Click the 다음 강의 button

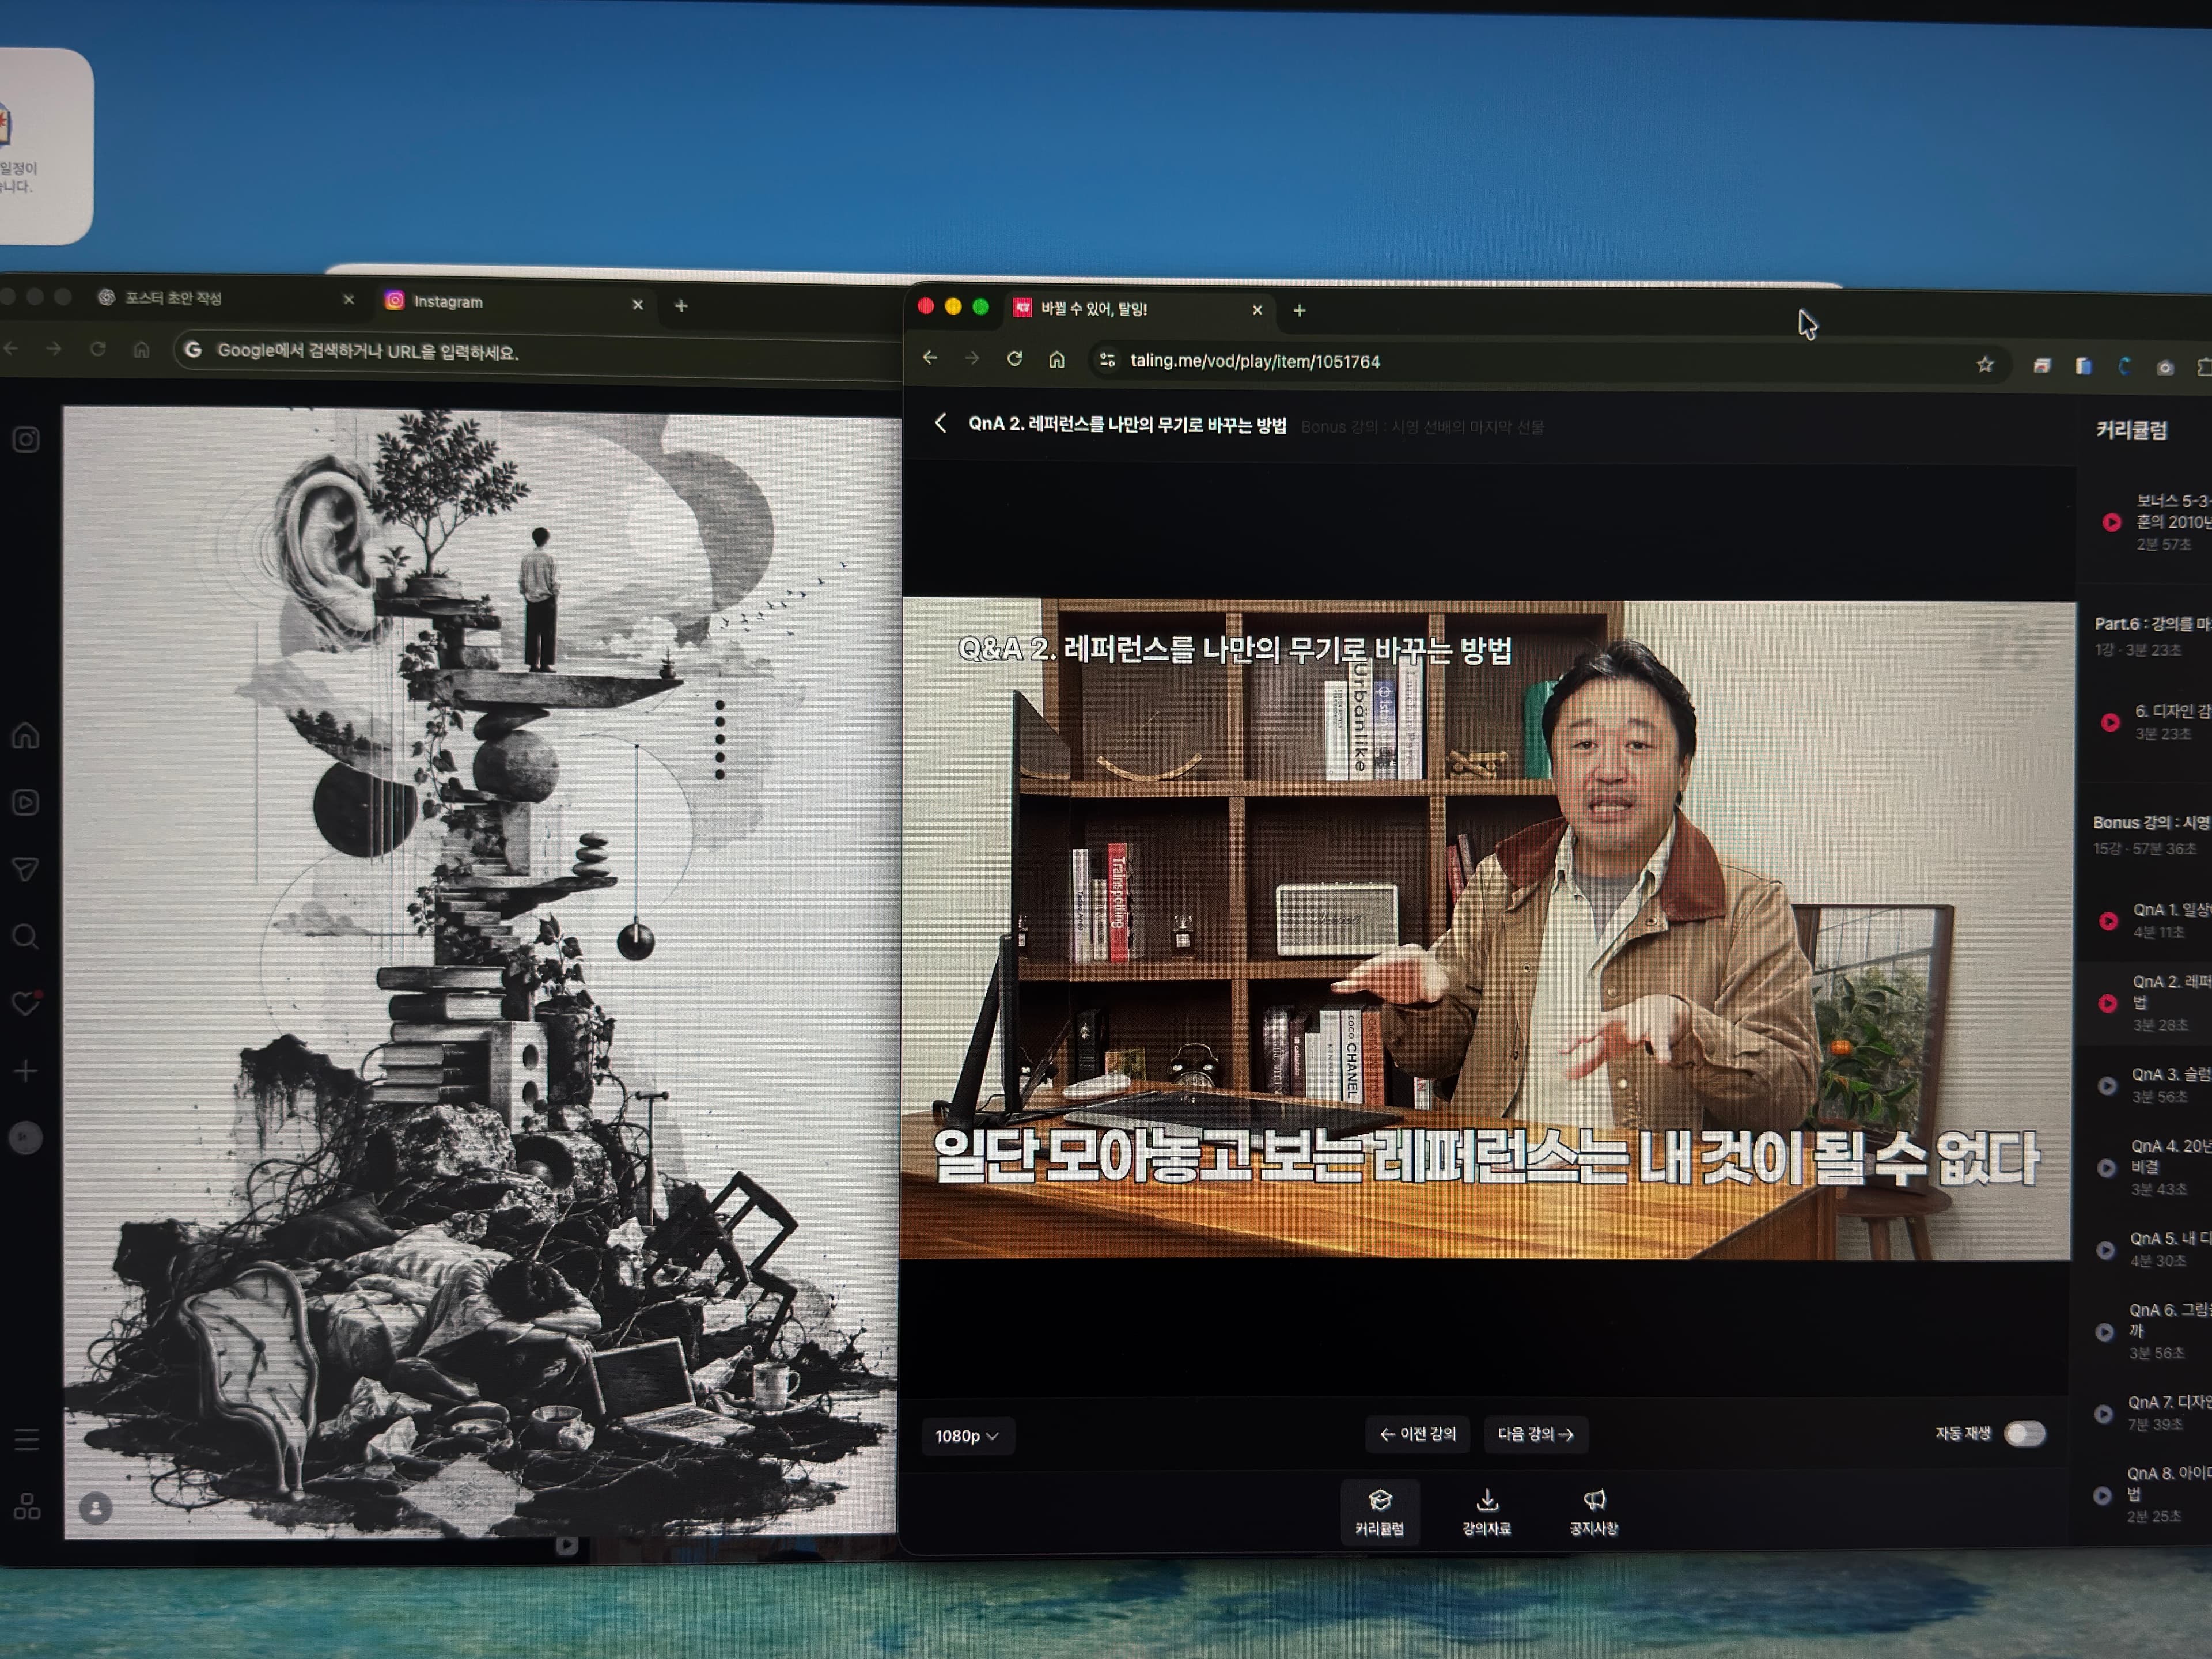click(x=1536, y=1434)
